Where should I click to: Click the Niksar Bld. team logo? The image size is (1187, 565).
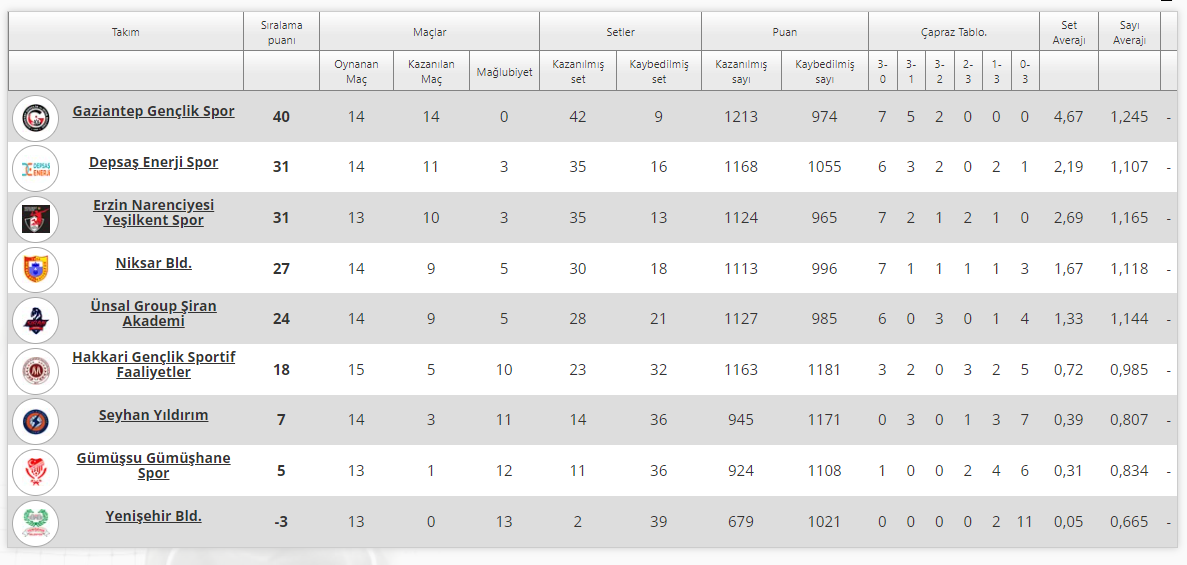coord(35,269)
